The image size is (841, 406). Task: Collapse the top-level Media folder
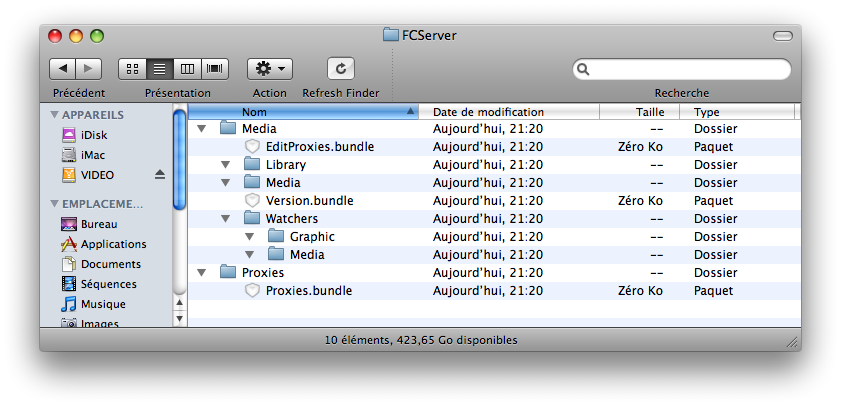tap(202, 129)
